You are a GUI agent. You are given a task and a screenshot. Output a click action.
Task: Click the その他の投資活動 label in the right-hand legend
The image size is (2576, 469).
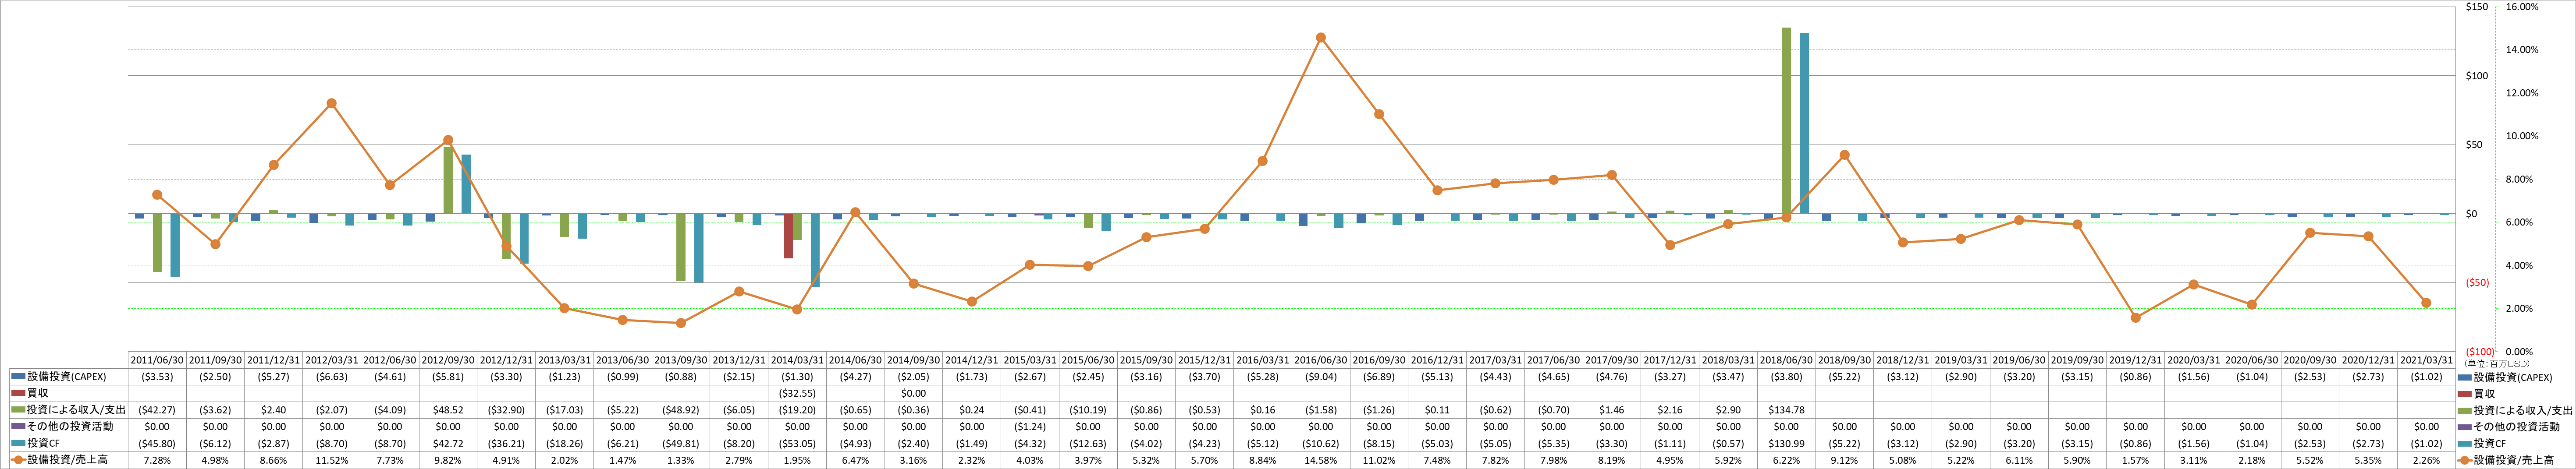2517,427
